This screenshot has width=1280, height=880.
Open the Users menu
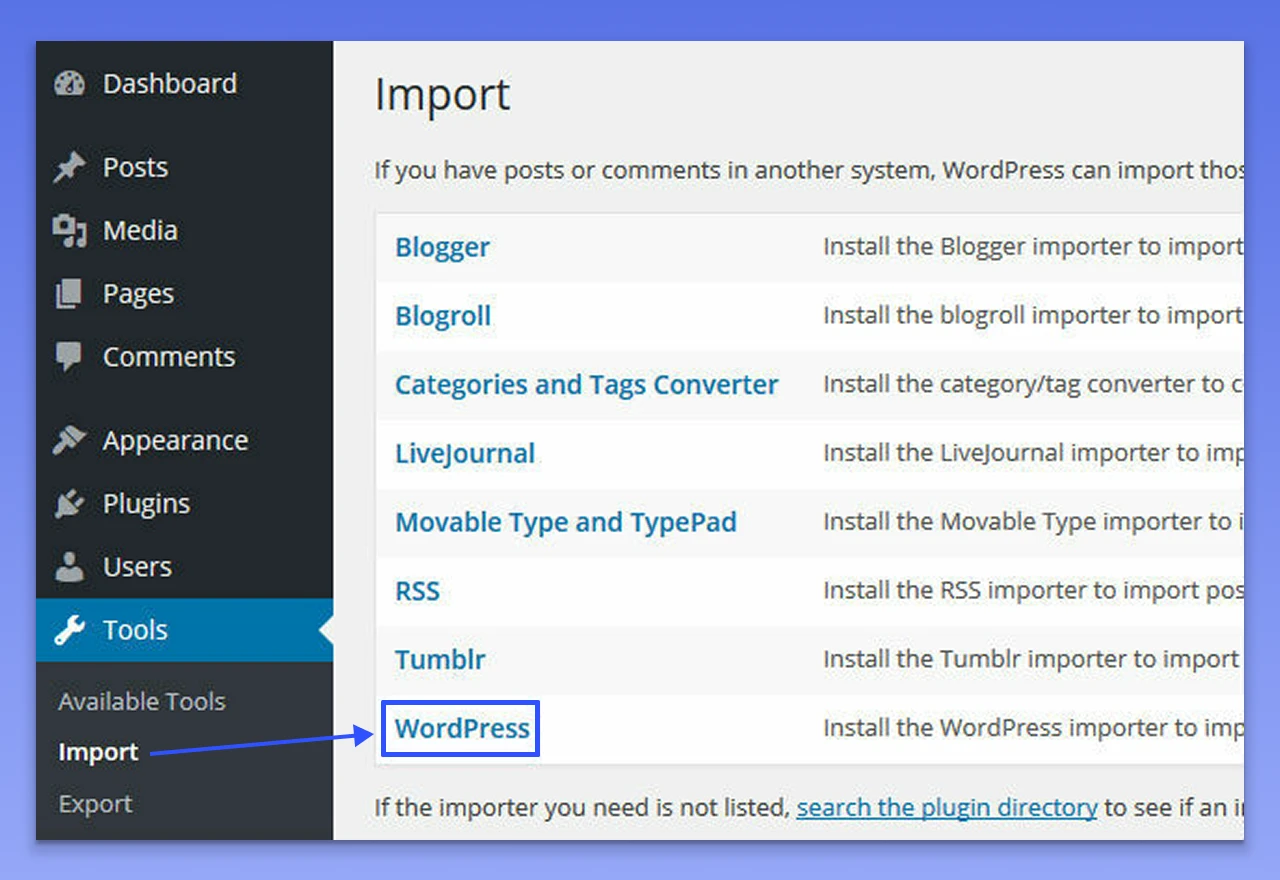pos(137,567)
